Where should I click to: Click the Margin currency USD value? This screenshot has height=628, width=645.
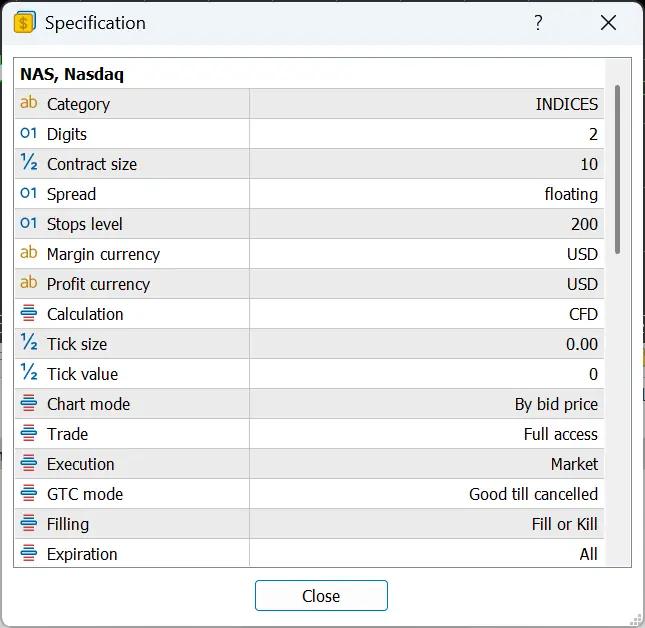click(x=582, y=255)
